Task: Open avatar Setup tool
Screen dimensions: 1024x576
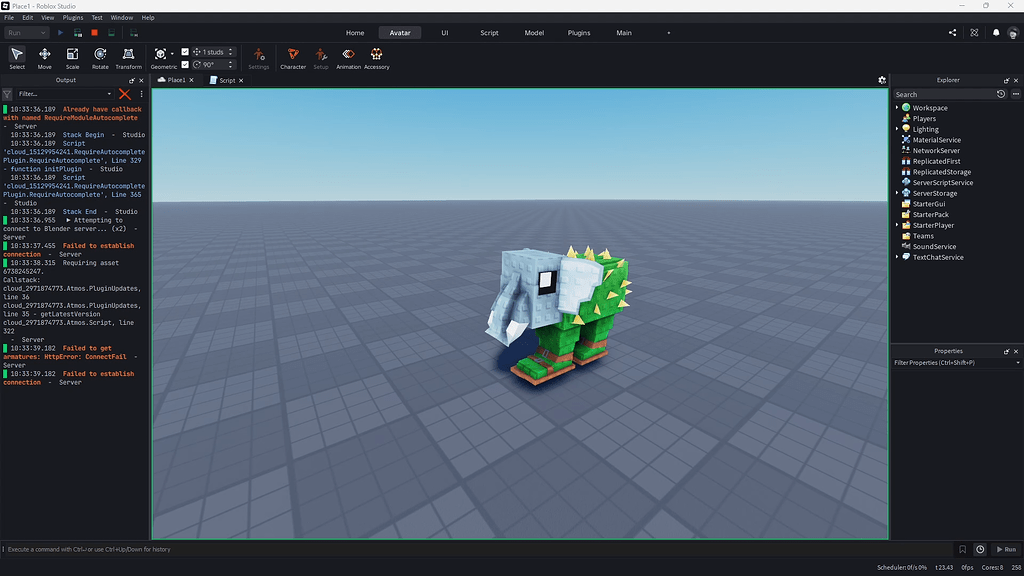Action: 321,57
